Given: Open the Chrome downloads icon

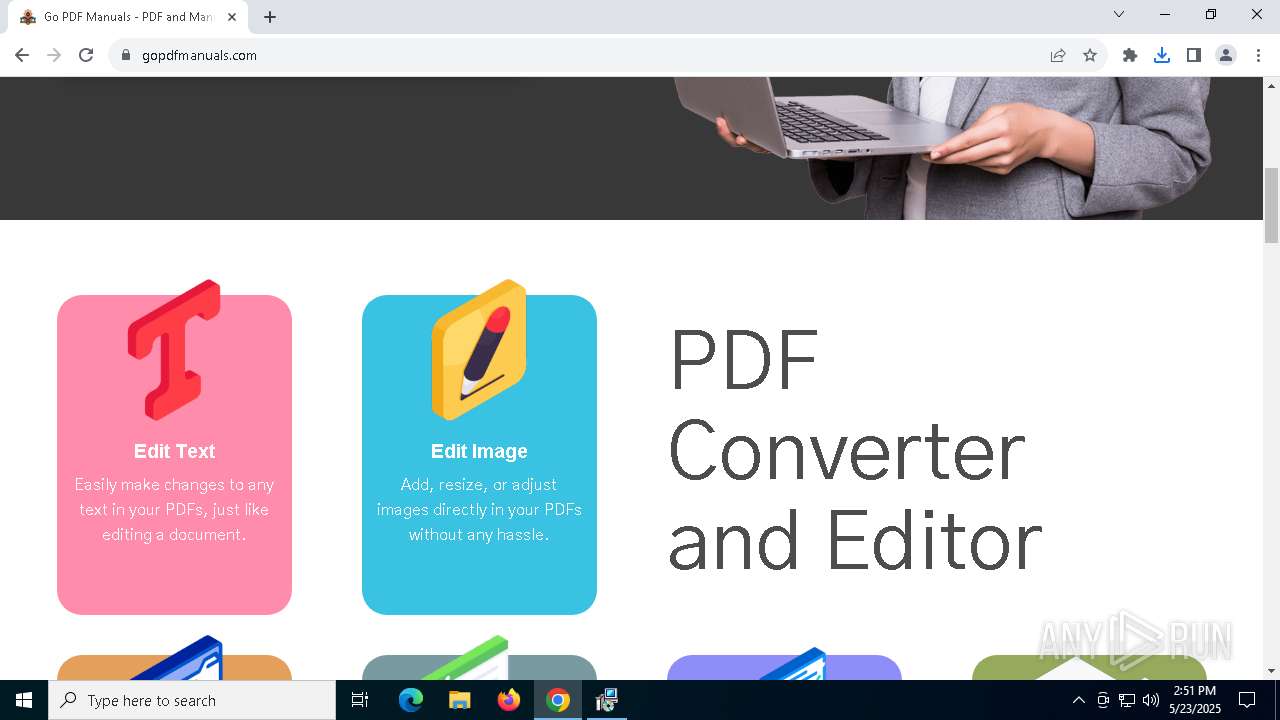Looking at the screenshot, I should 1162,55.
